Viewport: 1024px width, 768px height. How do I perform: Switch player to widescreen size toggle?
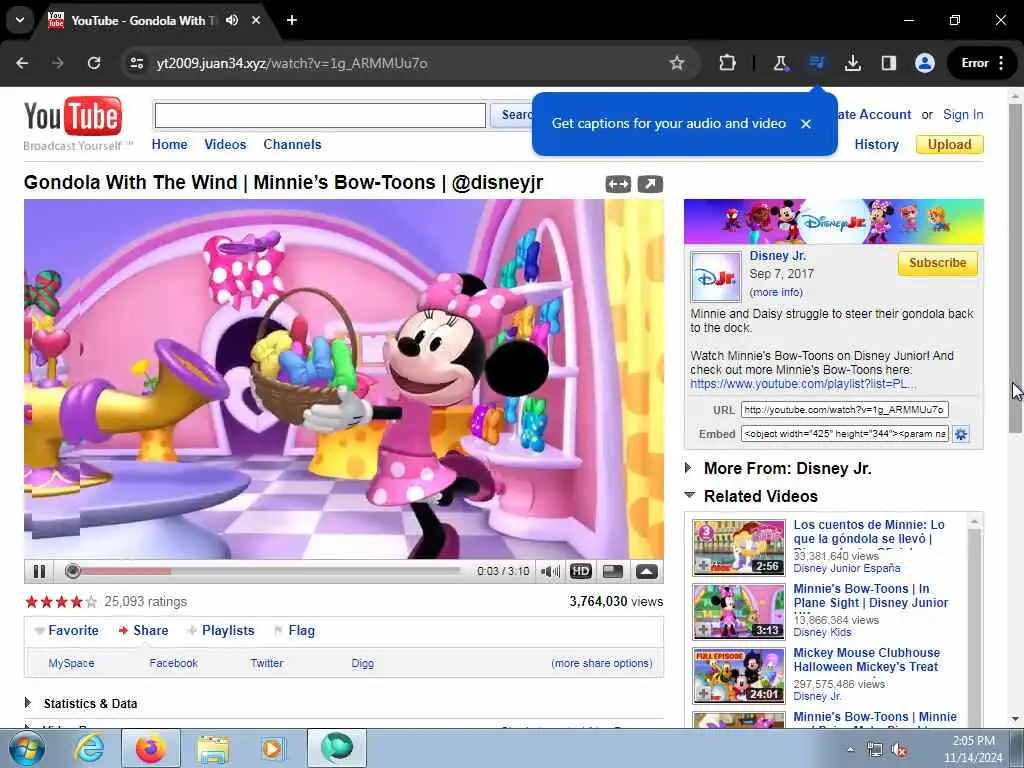(613, 571)
